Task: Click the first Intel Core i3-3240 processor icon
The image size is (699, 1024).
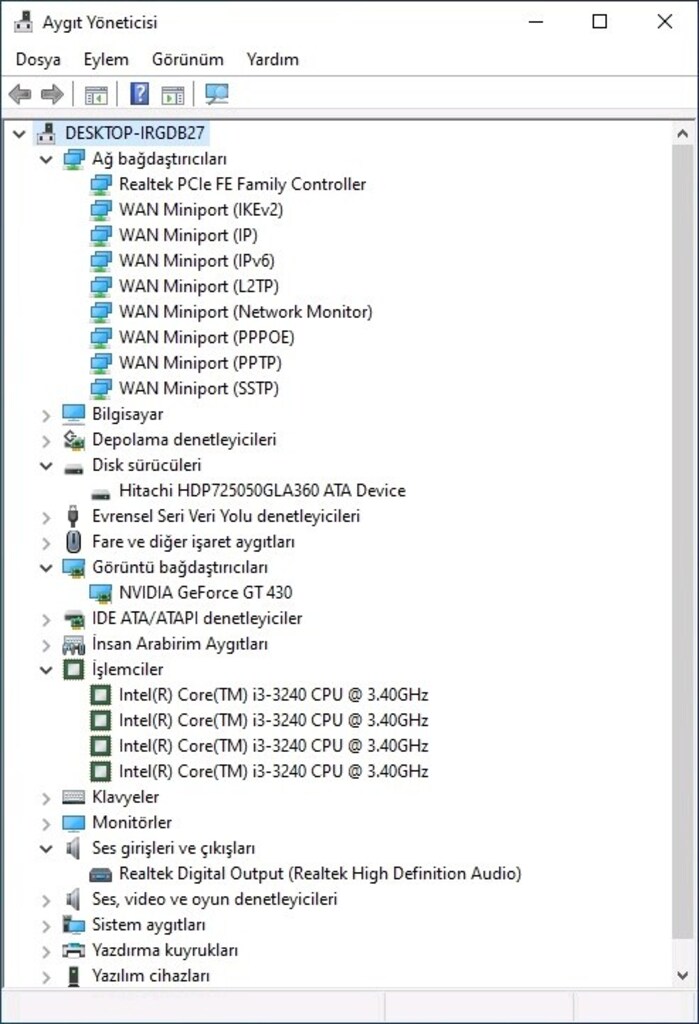Action: 101,695
